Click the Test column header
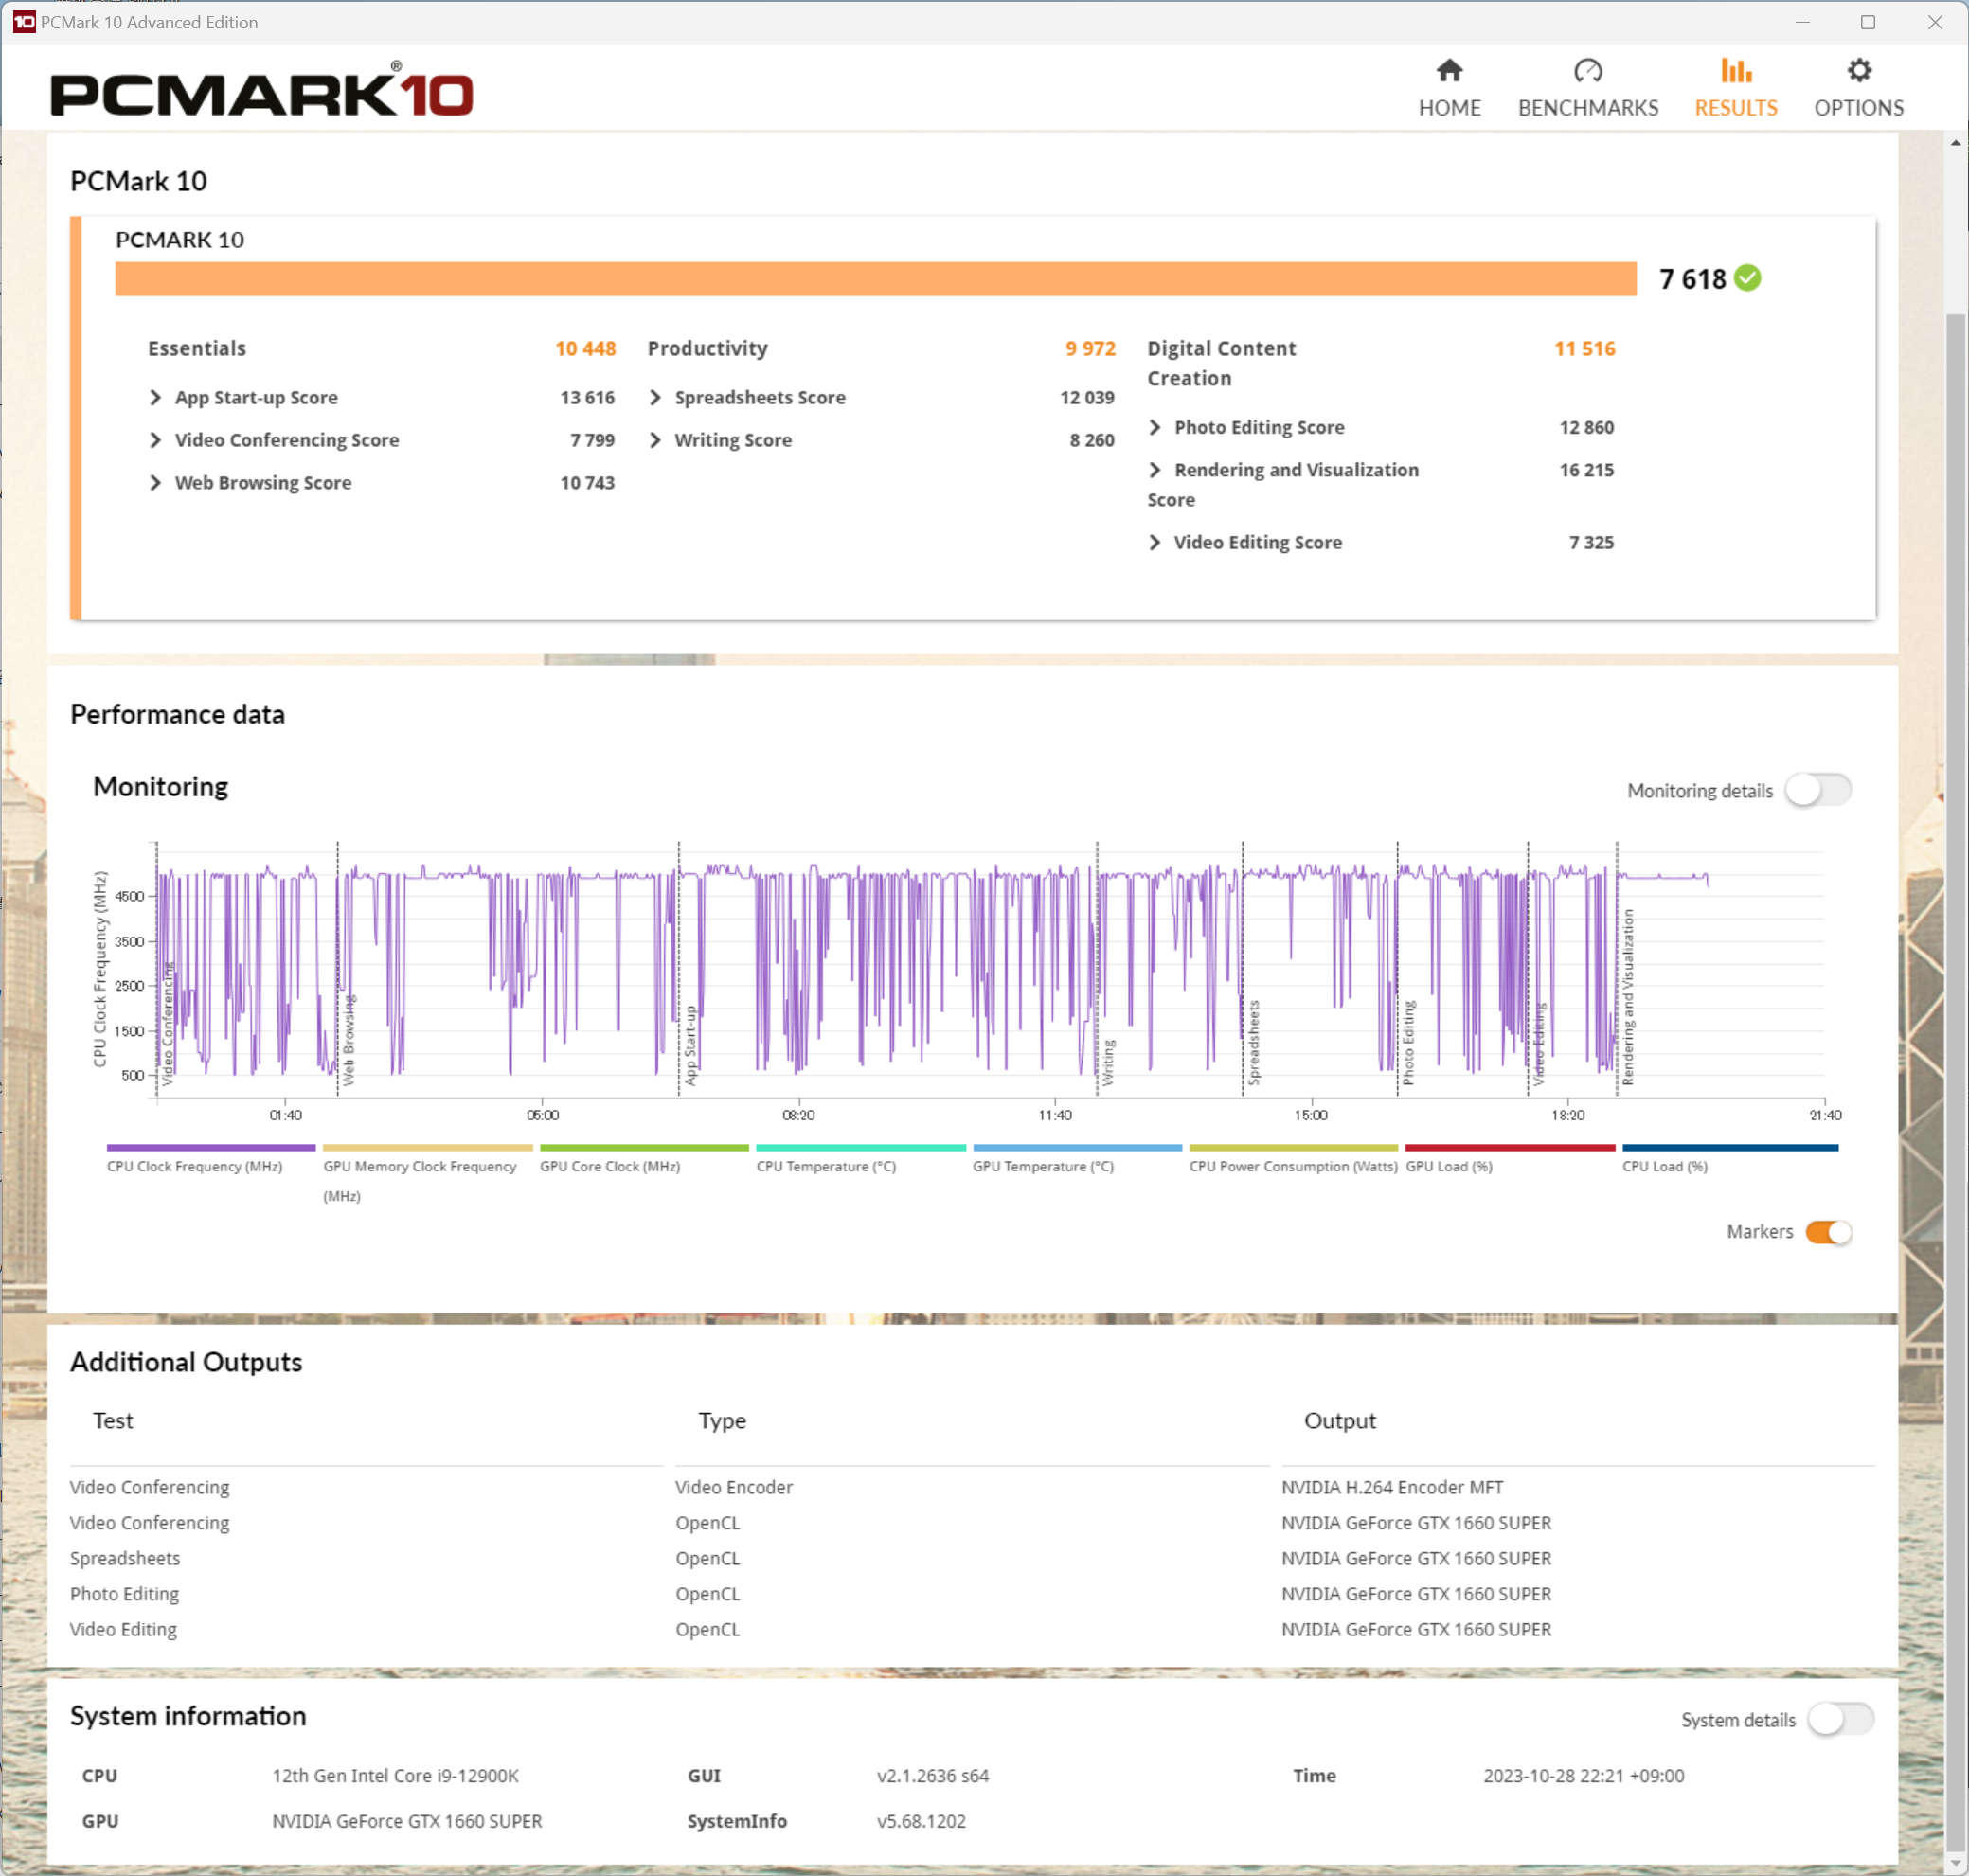The image size is (1969, 1876). coord(113,1420)
